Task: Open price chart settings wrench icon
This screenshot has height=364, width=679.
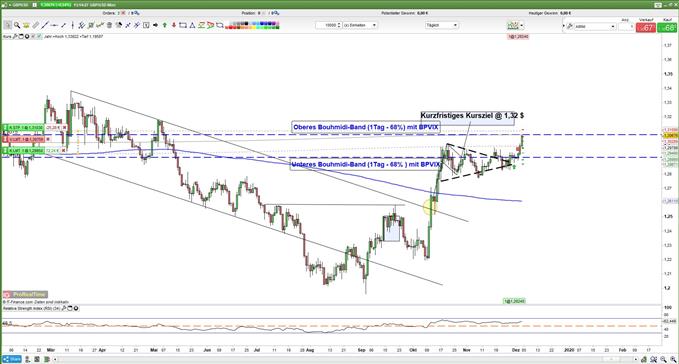Action: click(x=15, y=36)
